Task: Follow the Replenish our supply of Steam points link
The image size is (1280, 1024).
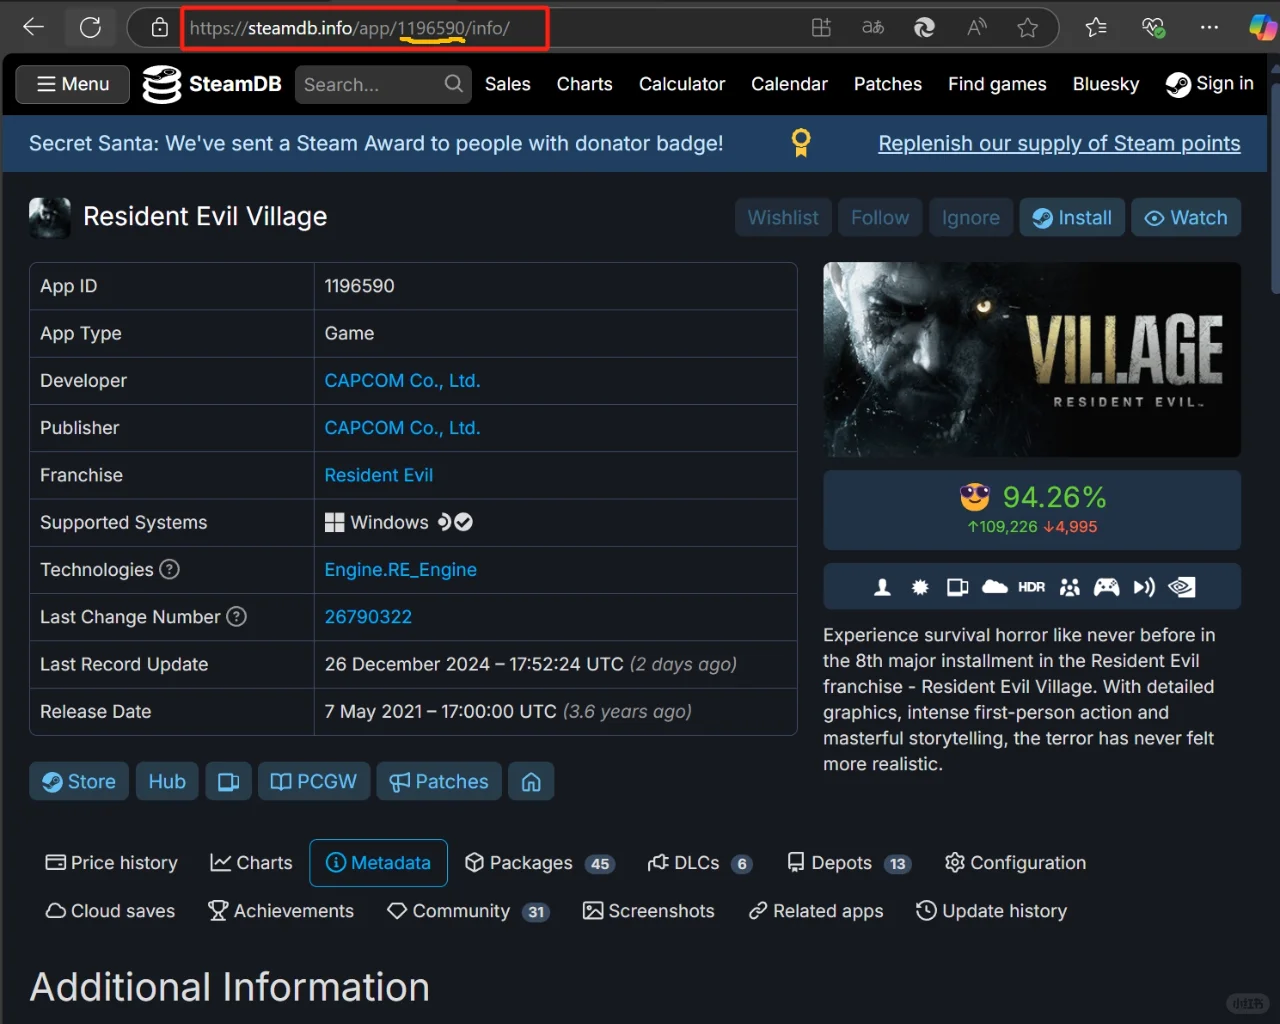Action: click(x=1059, y=143)
